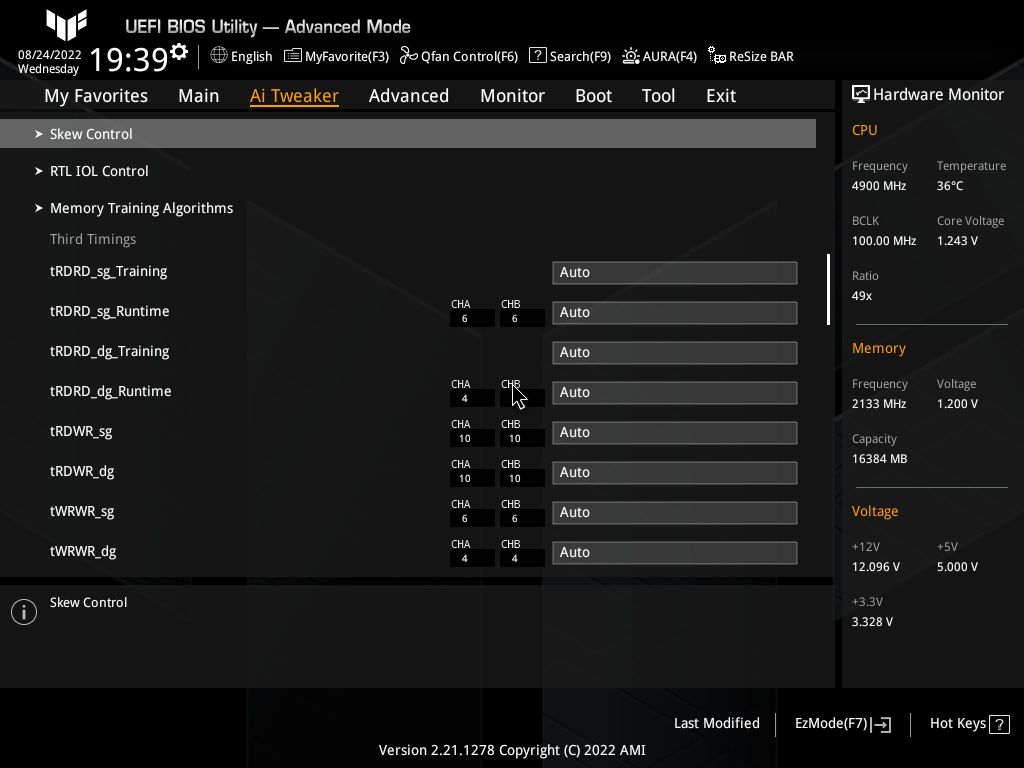Click the ReSize BAR icon

(x=716, y=56)
